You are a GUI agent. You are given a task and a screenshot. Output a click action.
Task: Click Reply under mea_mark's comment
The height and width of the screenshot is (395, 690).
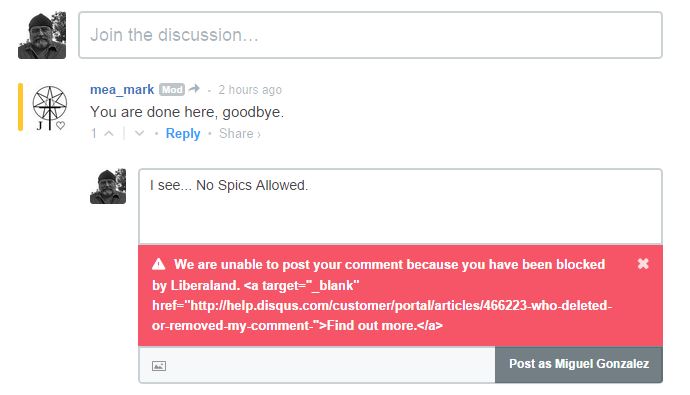tap(183, 134)
